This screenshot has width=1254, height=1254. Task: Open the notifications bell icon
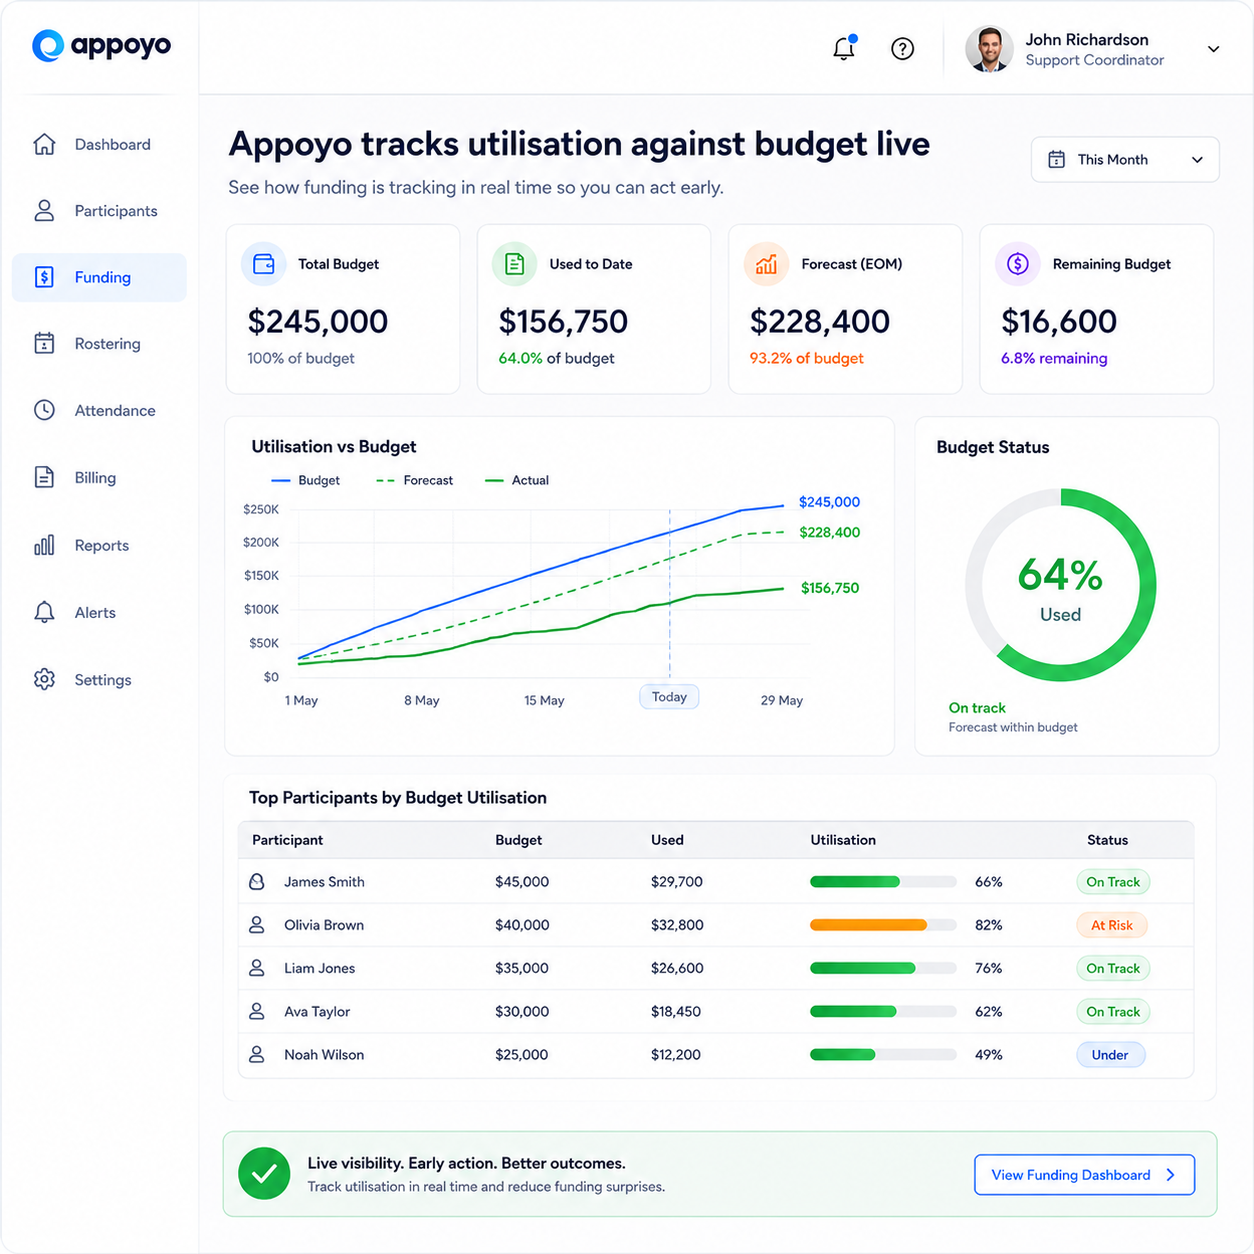(x=844, y=48)
